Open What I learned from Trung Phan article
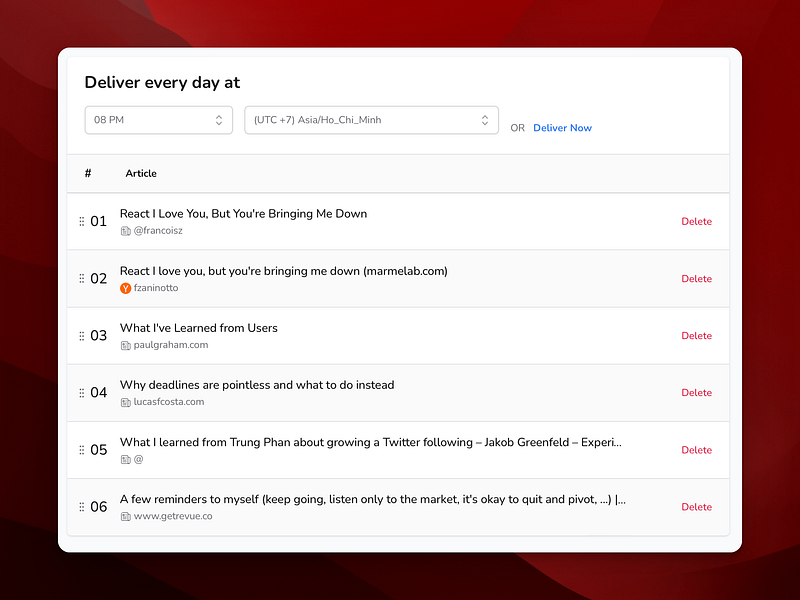Viewport: 800px width, 600px height. tap(371, 442)
